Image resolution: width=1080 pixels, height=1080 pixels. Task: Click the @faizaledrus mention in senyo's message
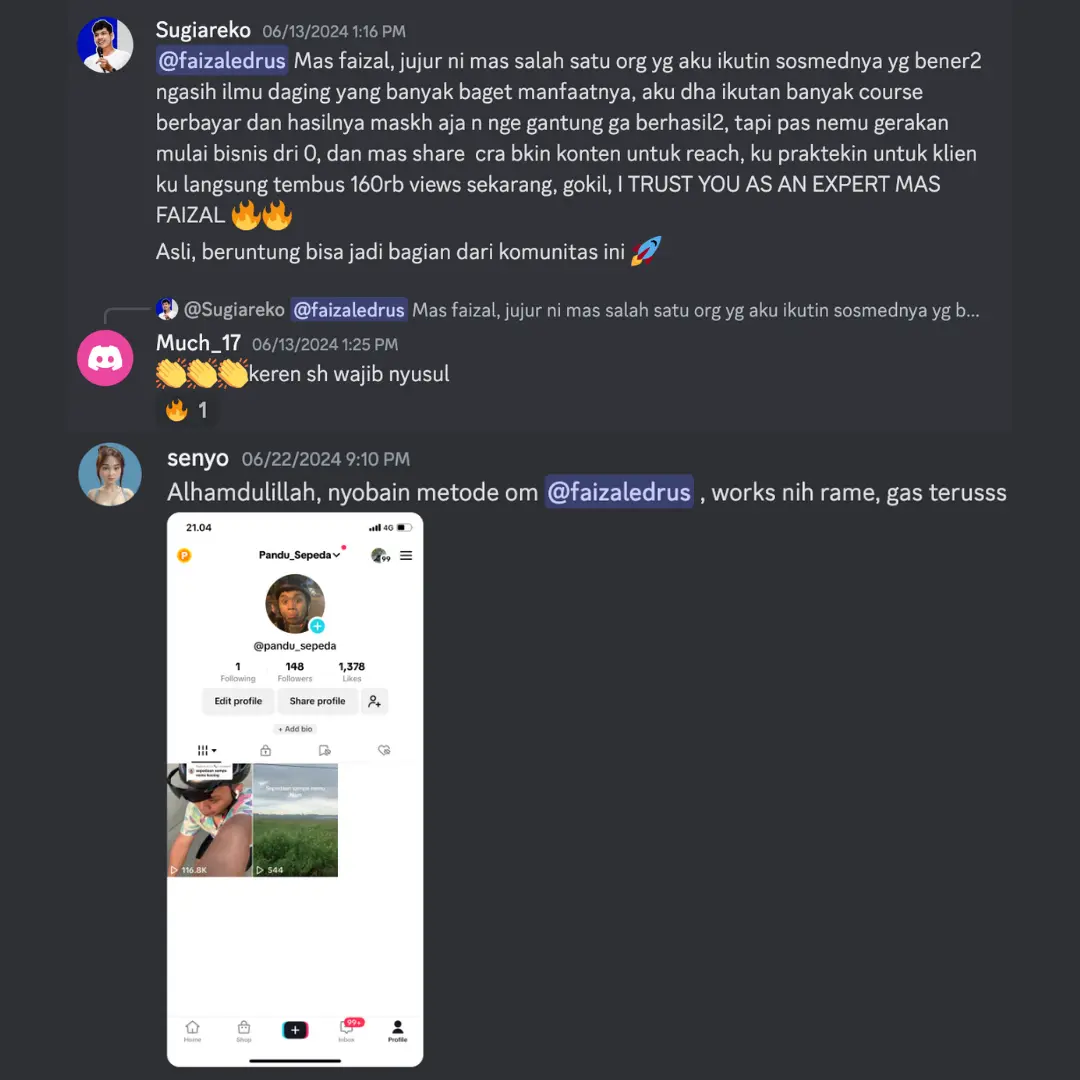(619, 492)
